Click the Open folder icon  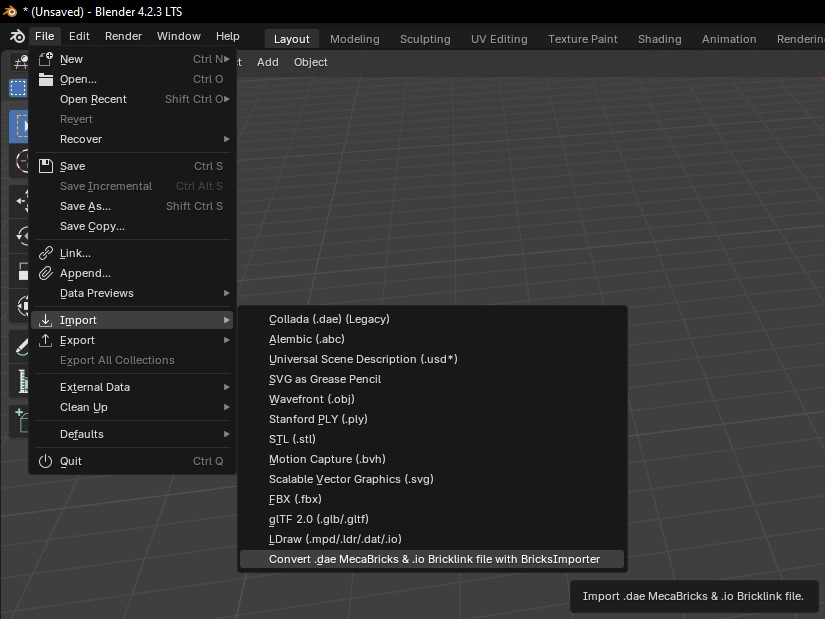(x=45, y=79)
